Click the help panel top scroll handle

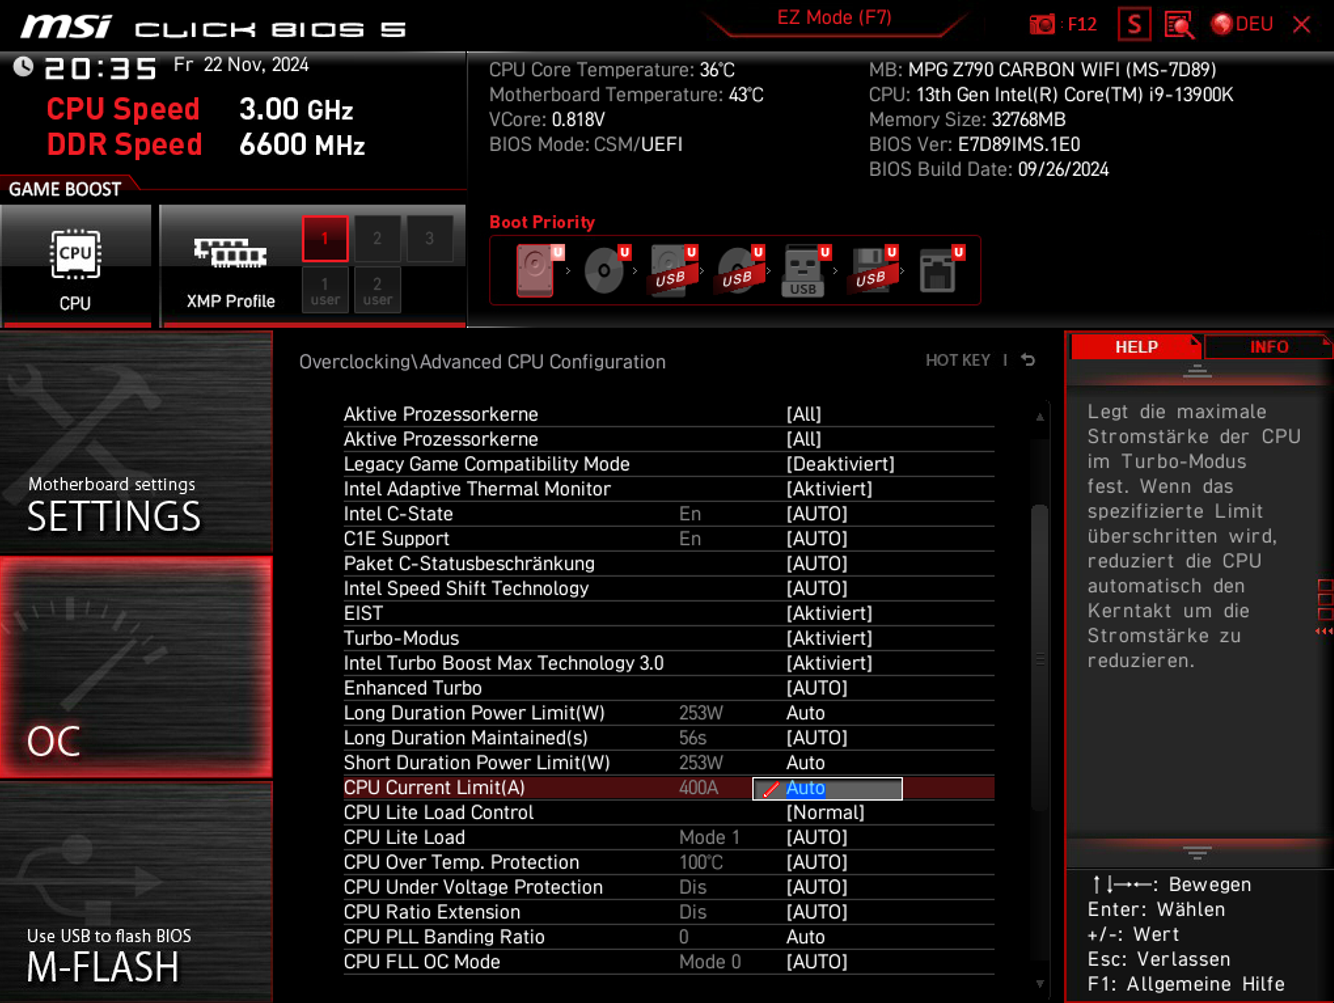1197,372
